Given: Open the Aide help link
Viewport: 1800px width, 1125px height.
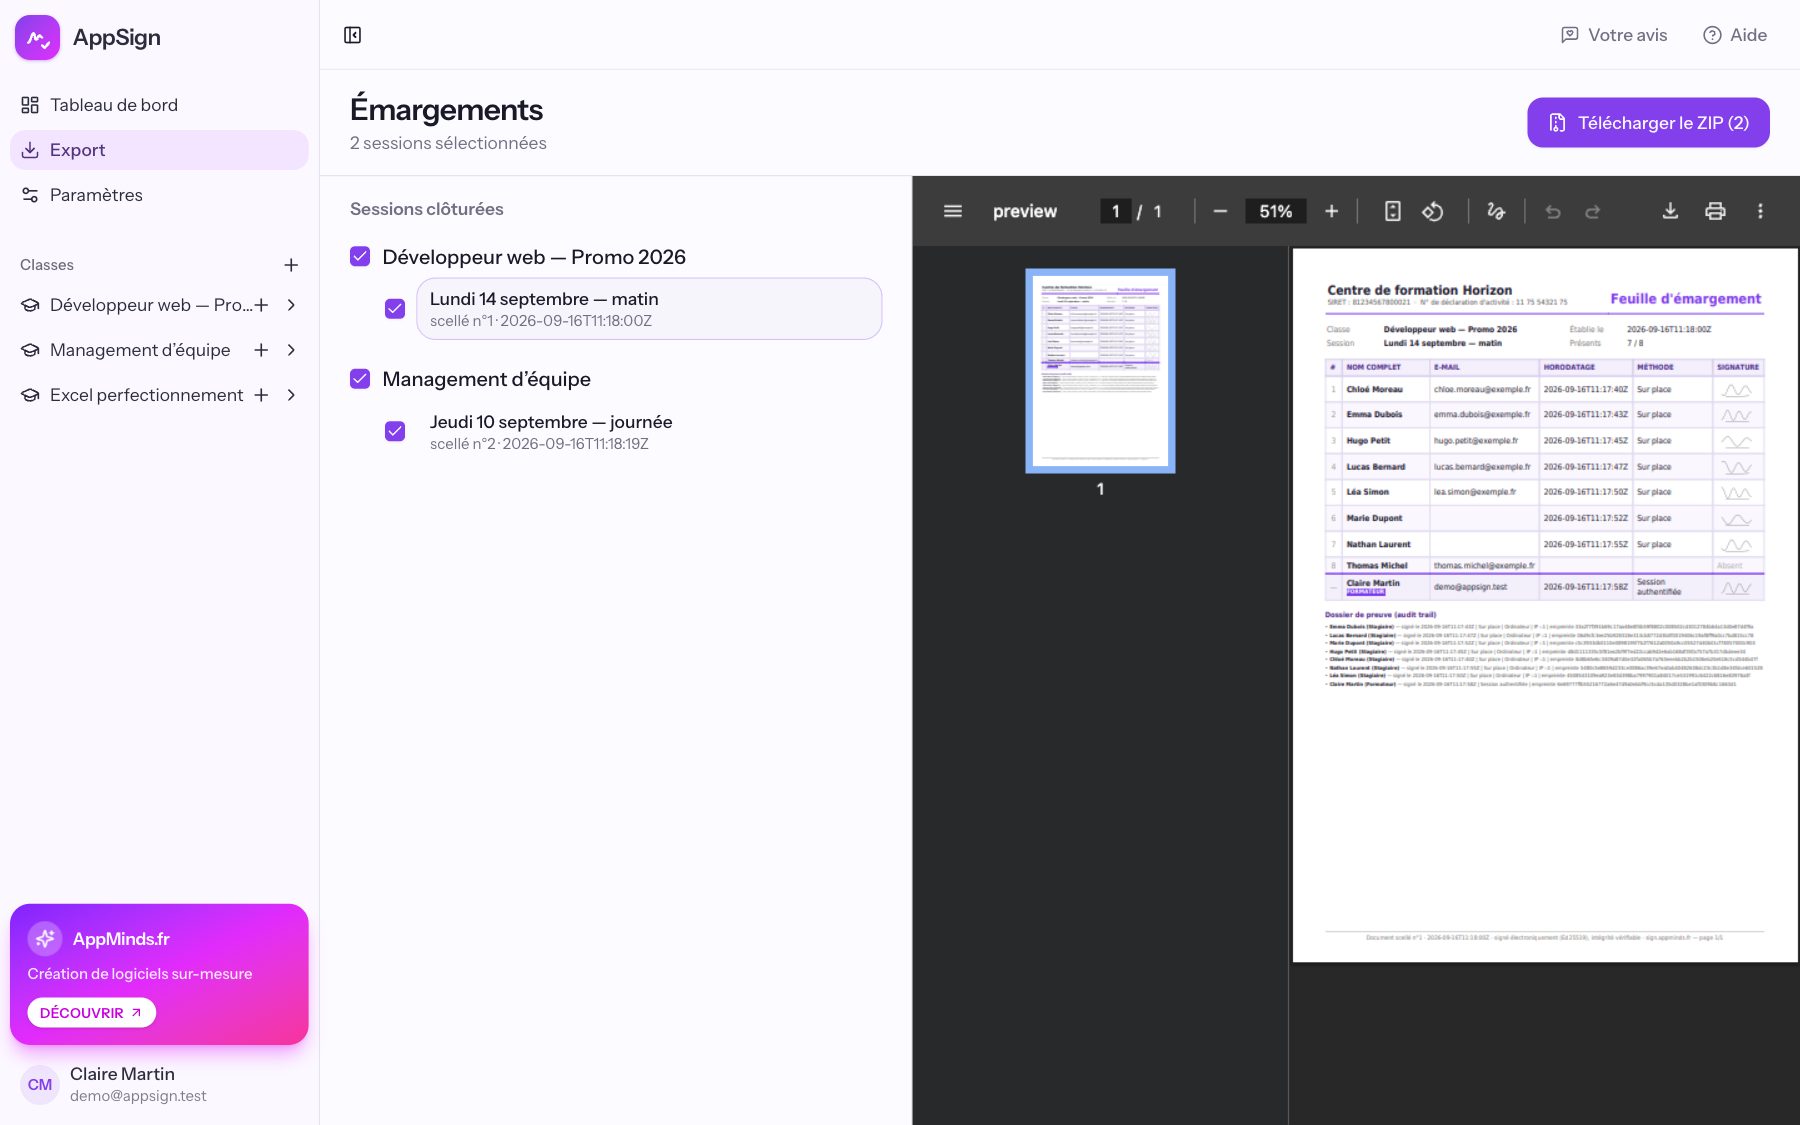Looking at the screenshot, I should 1735,35.
